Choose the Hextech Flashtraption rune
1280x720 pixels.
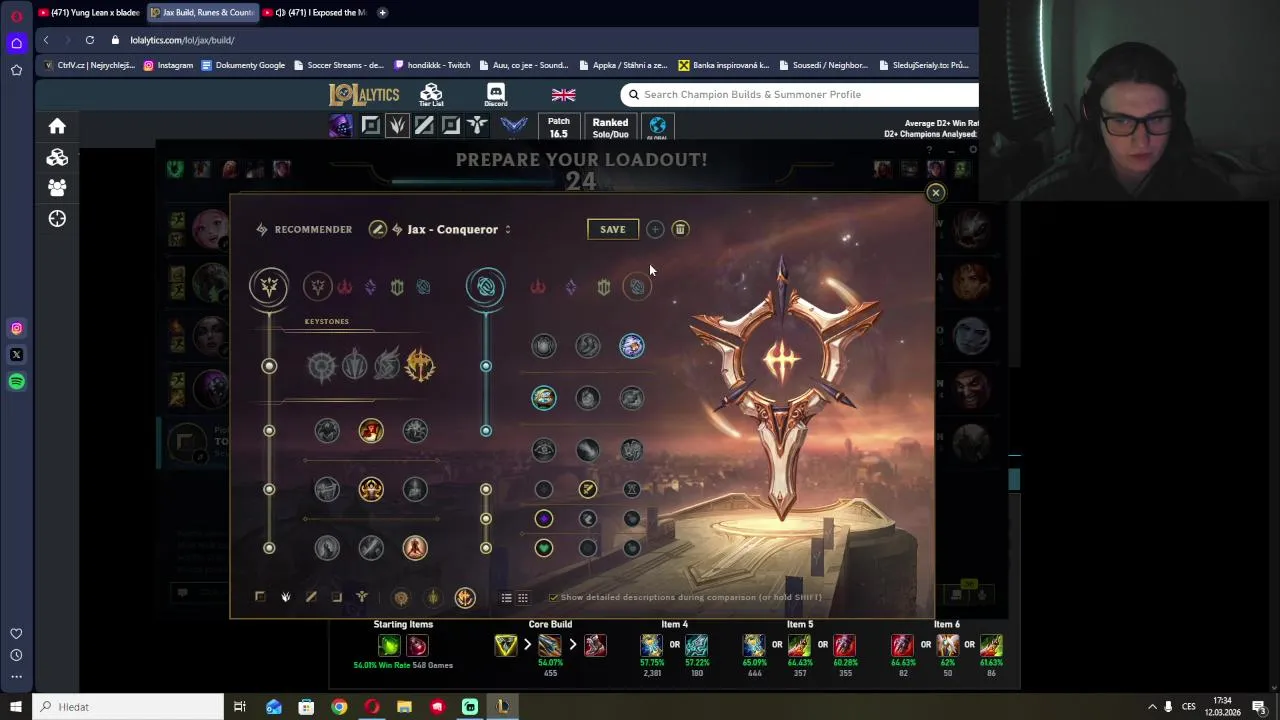click(543, 346)
